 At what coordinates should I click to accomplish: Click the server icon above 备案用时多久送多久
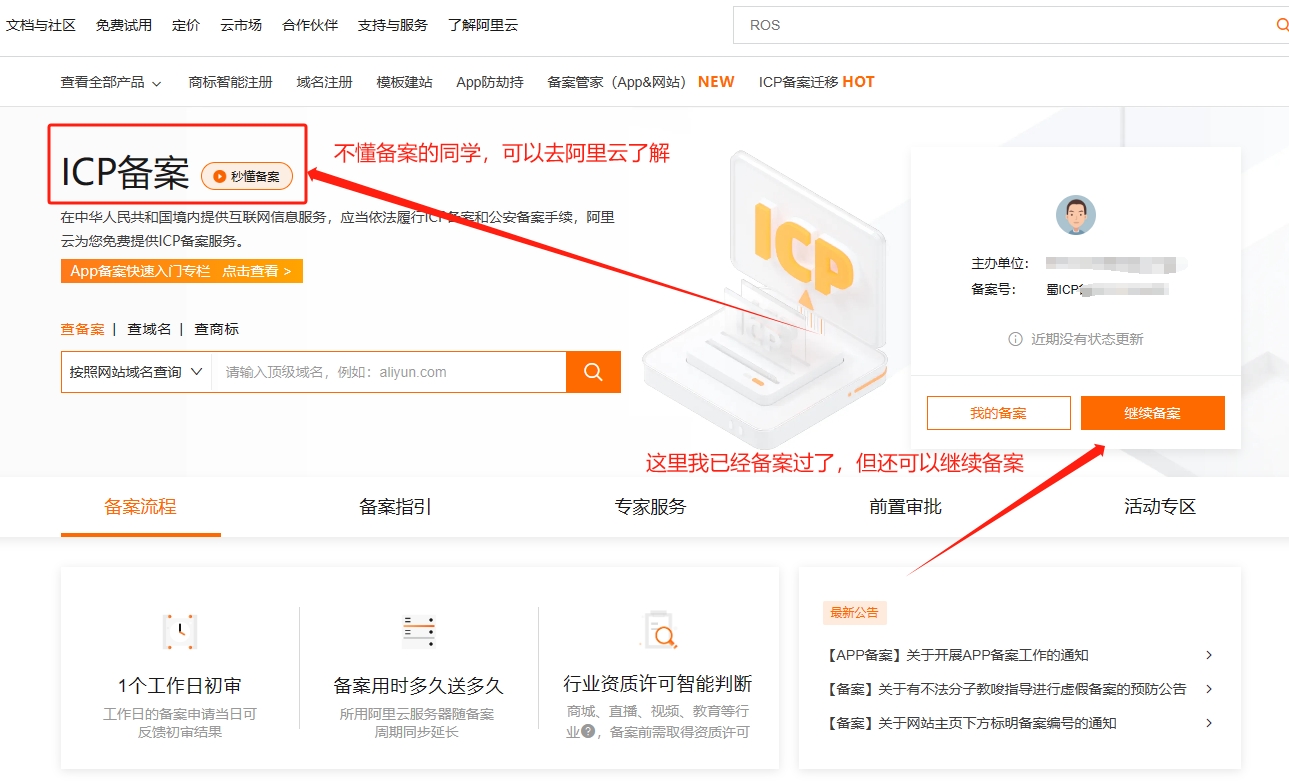click(x=418, y=631)
